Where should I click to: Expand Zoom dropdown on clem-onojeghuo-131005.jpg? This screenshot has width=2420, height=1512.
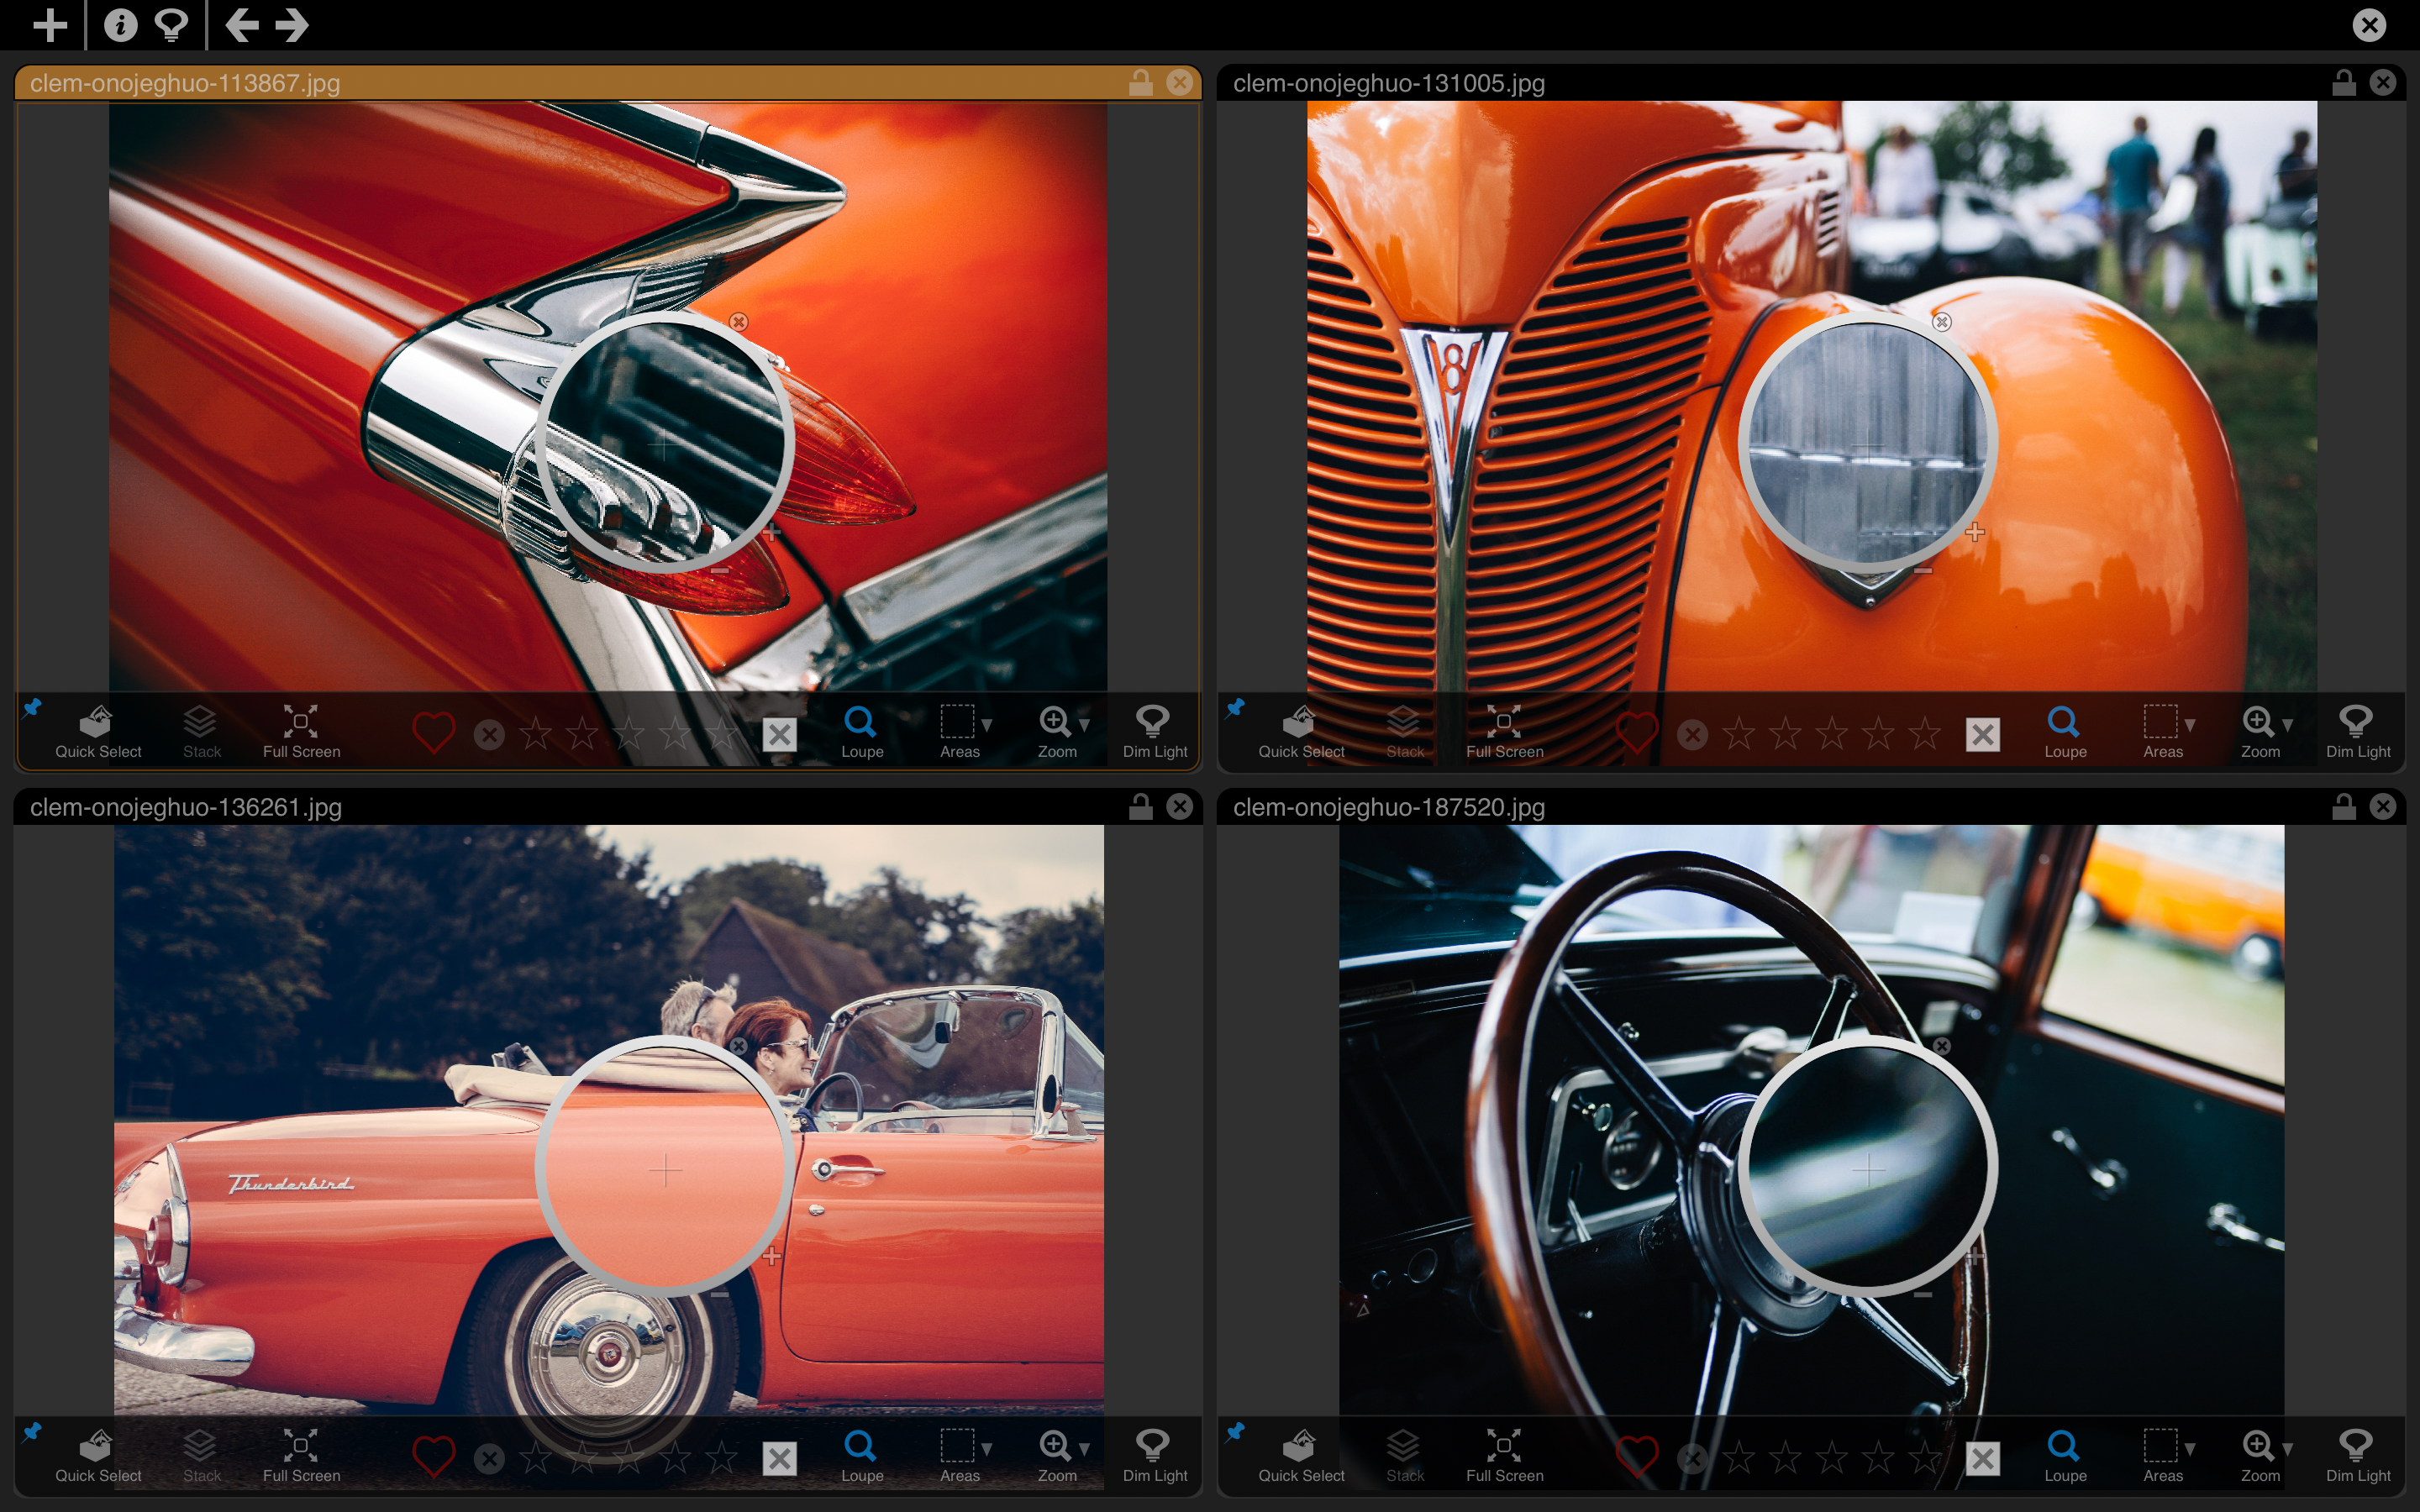pyautogui.click(x=2287, y=724)
